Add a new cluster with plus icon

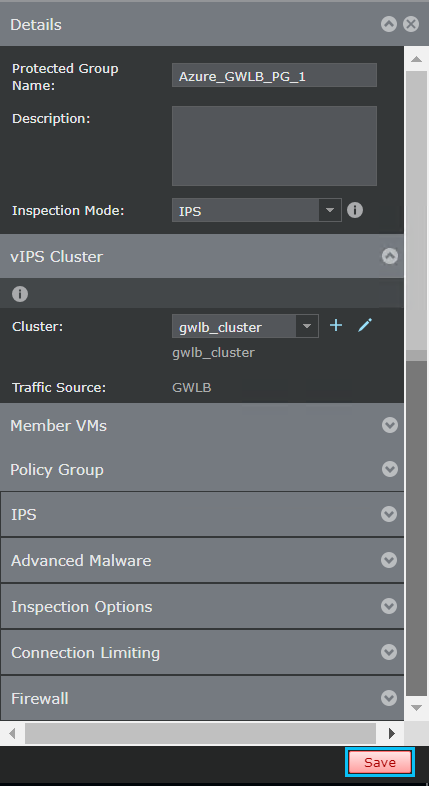(x=336, y=326)
